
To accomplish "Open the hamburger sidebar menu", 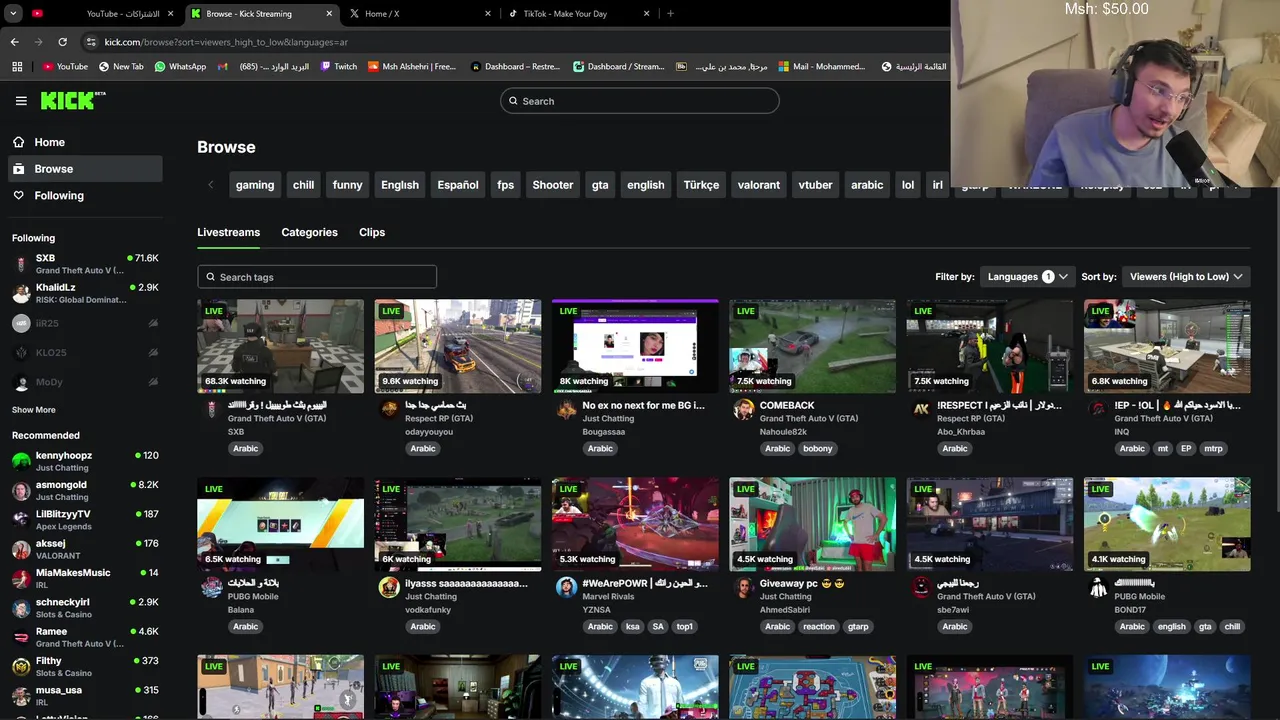I will click(x=21, y=101).
